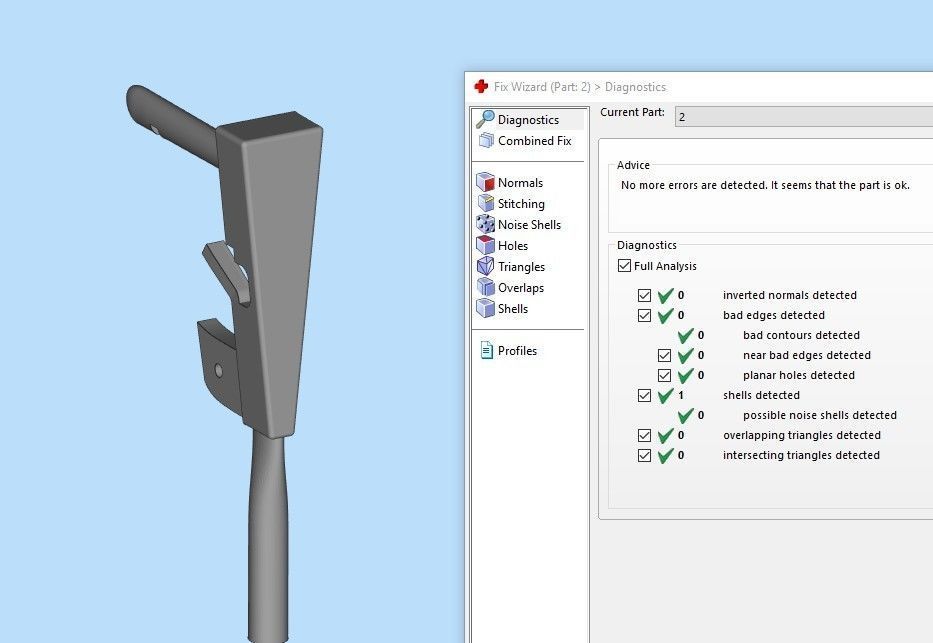Screen dimensions: 933x643
Task: Toggle planar holes detected checkbox
Action: [x=664, y=375]
